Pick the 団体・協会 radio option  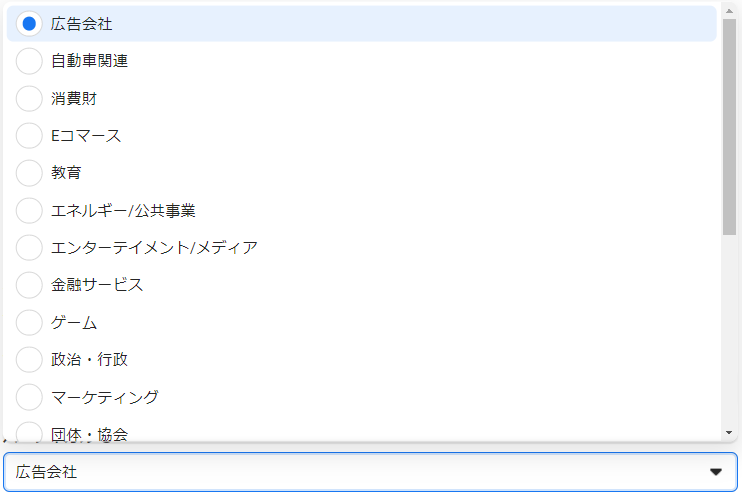click(x=30, y=432)
